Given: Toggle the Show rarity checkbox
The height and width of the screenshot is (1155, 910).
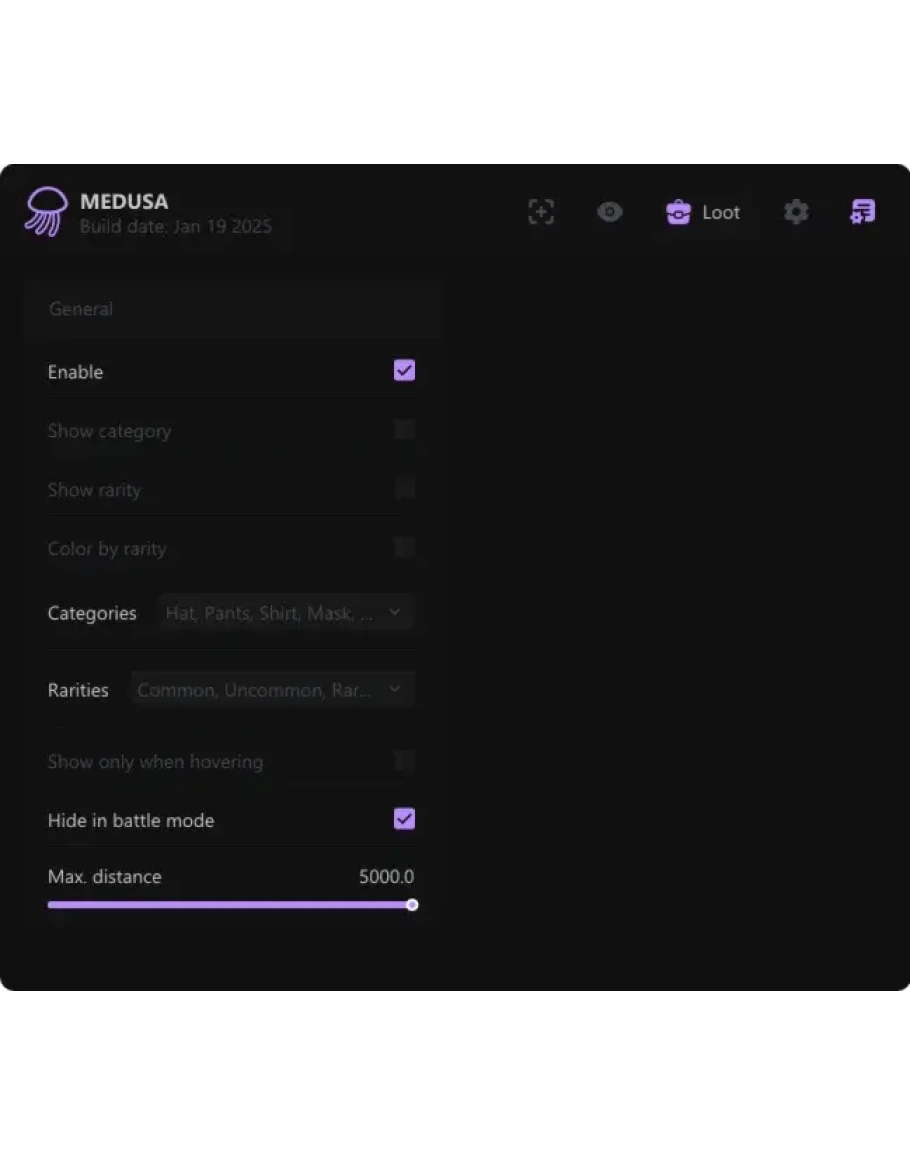Looking at the screenshot, I should pos(404,489).
